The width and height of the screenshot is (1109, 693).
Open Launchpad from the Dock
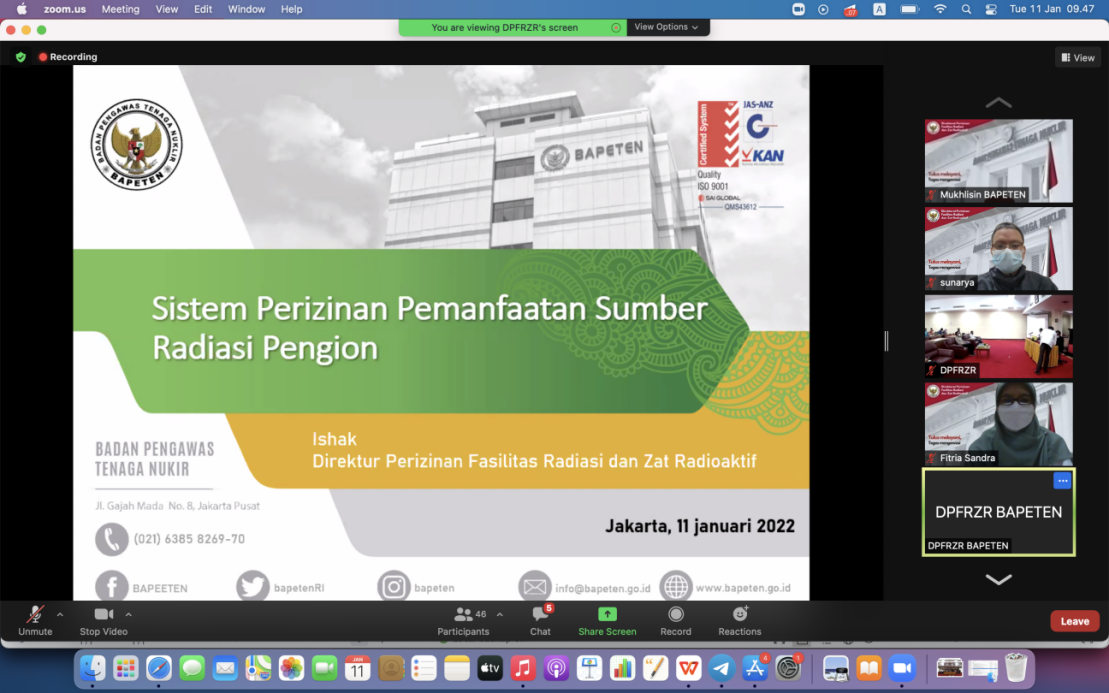tap(126, 668)
